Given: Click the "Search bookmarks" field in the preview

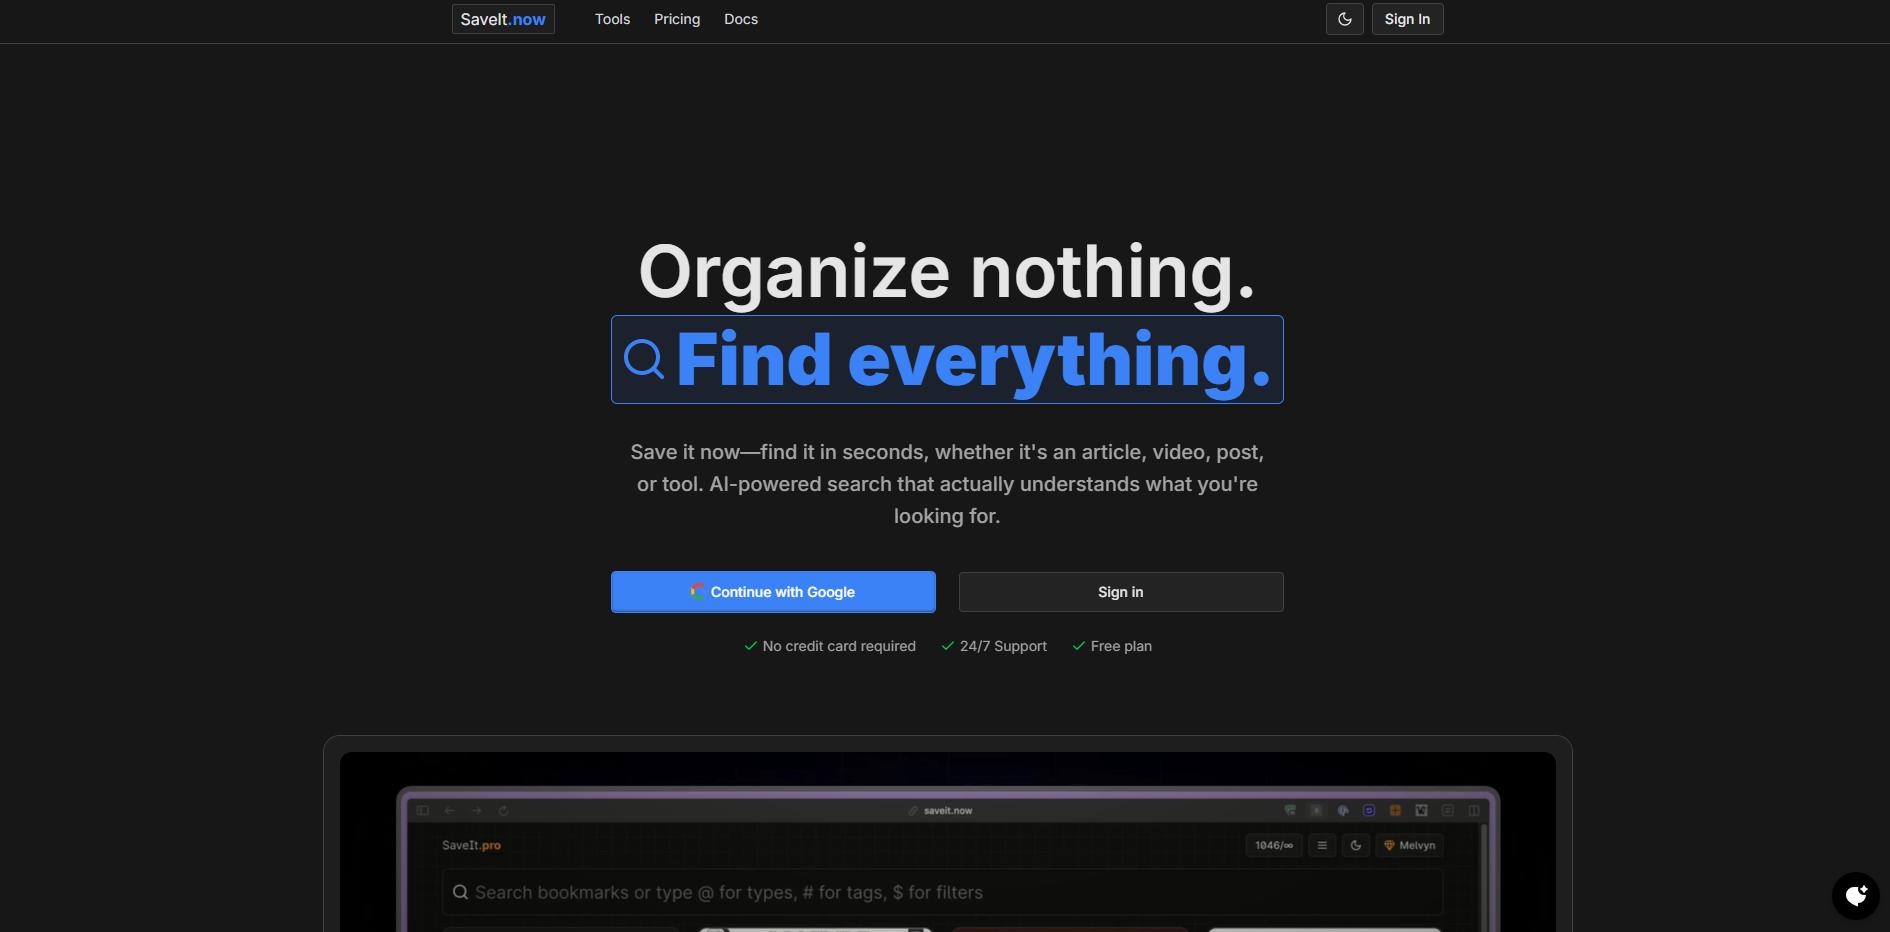Looking at the screenshot, I should [x=940, y=892].
